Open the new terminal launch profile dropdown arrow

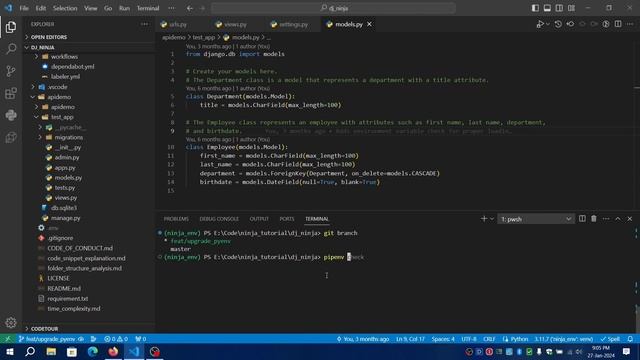492,219
